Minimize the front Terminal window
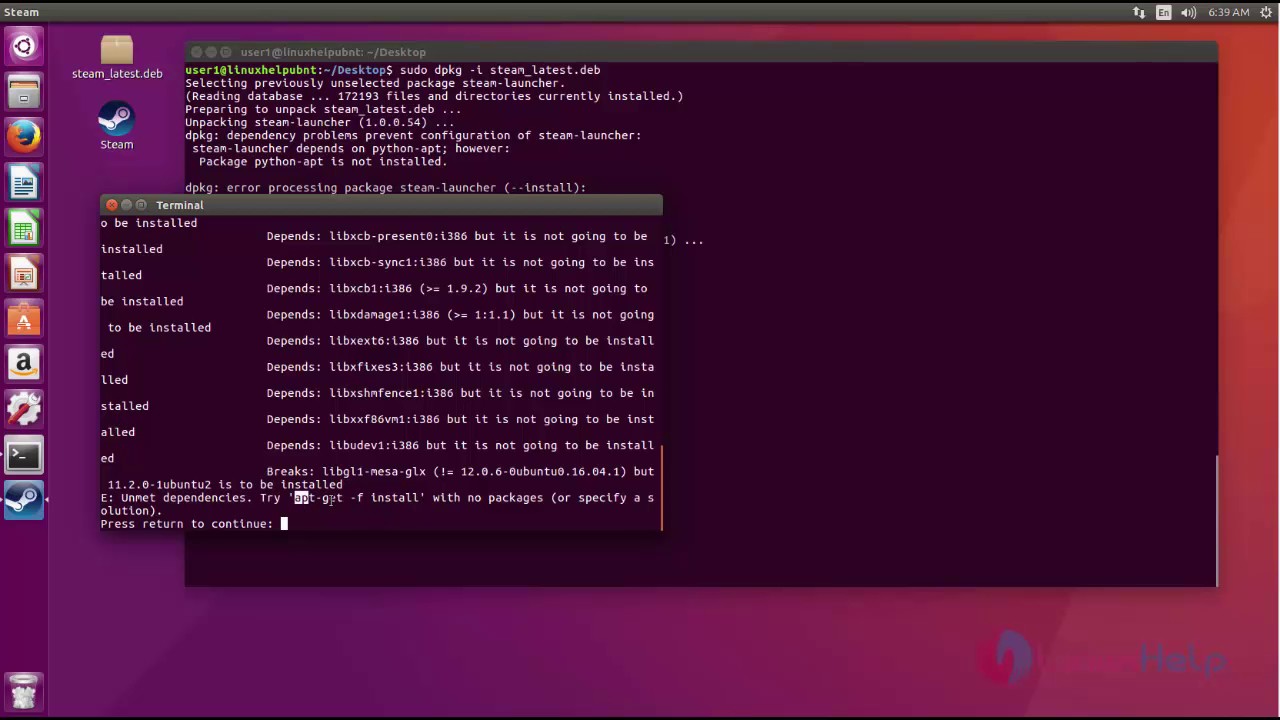The width and height of the screenshot is (1280, 720). click(127, 205)
